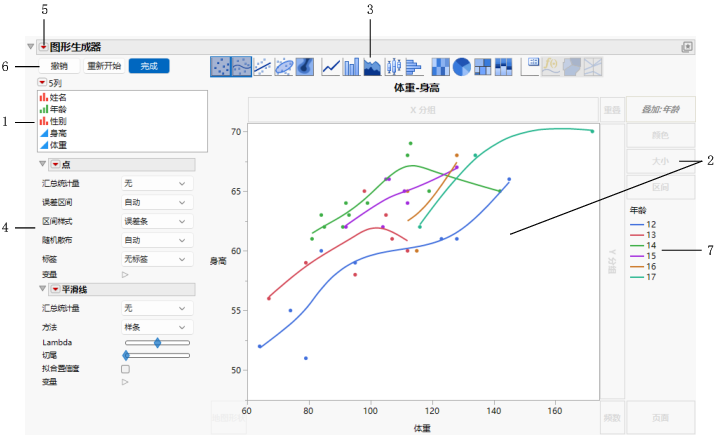Collapse the 平滑线 section disclosure triangle
This screenshot has width=722, height=436.
(43, 288)
